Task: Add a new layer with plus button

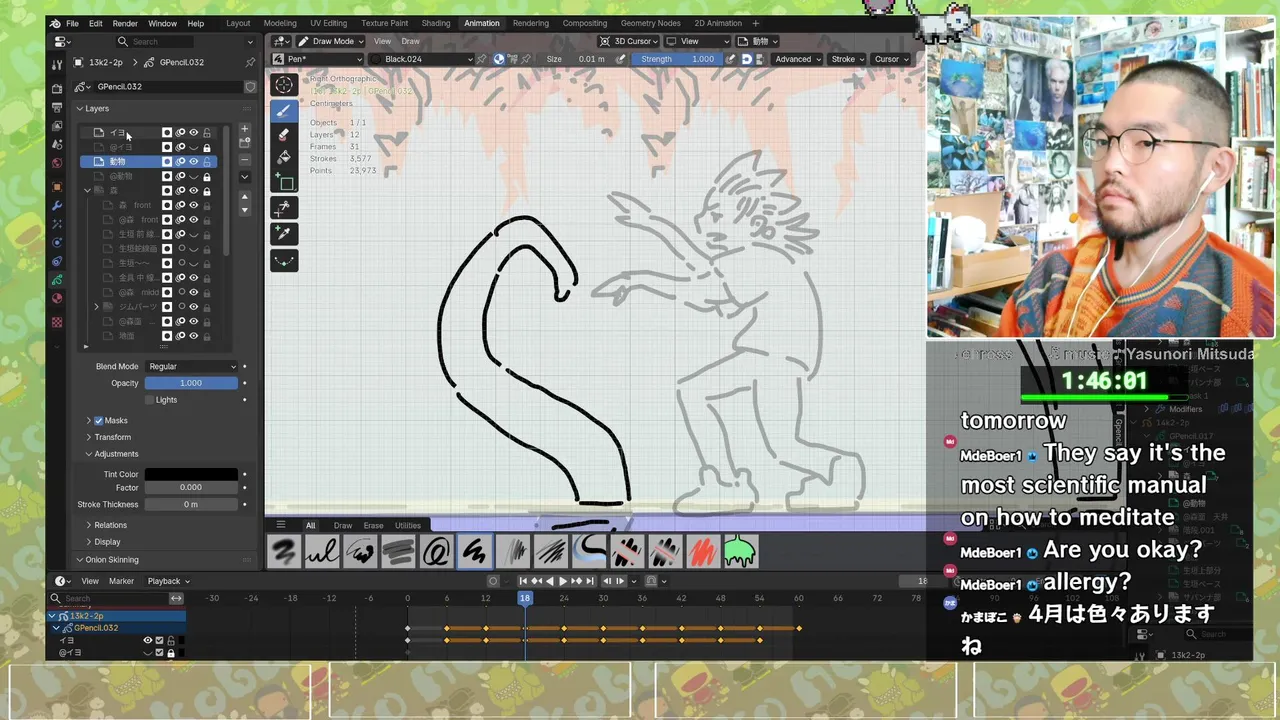Action: [244, 130]
